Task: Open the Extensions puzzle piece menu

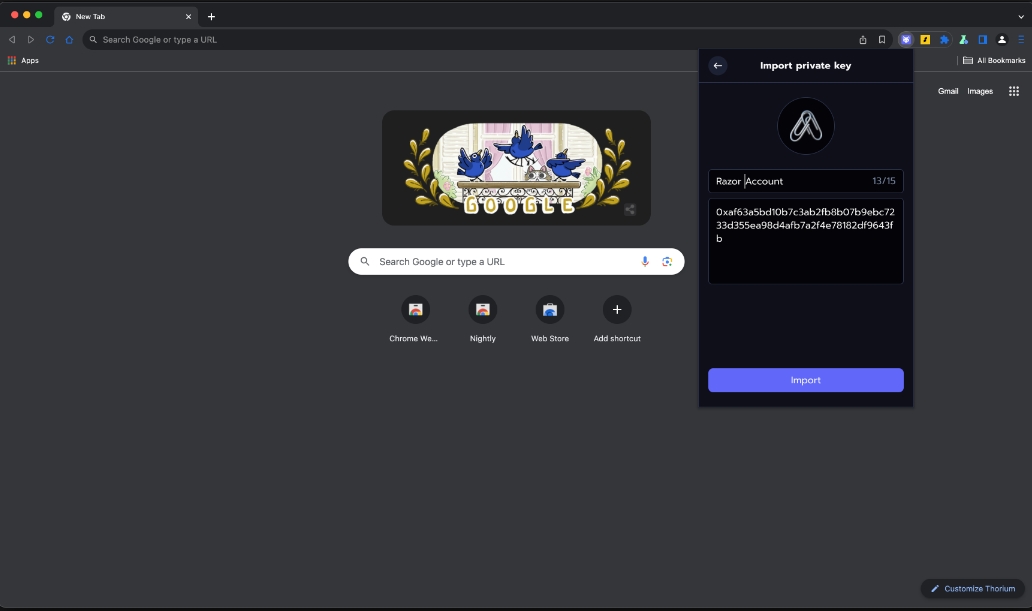Action: coord(944,40)
